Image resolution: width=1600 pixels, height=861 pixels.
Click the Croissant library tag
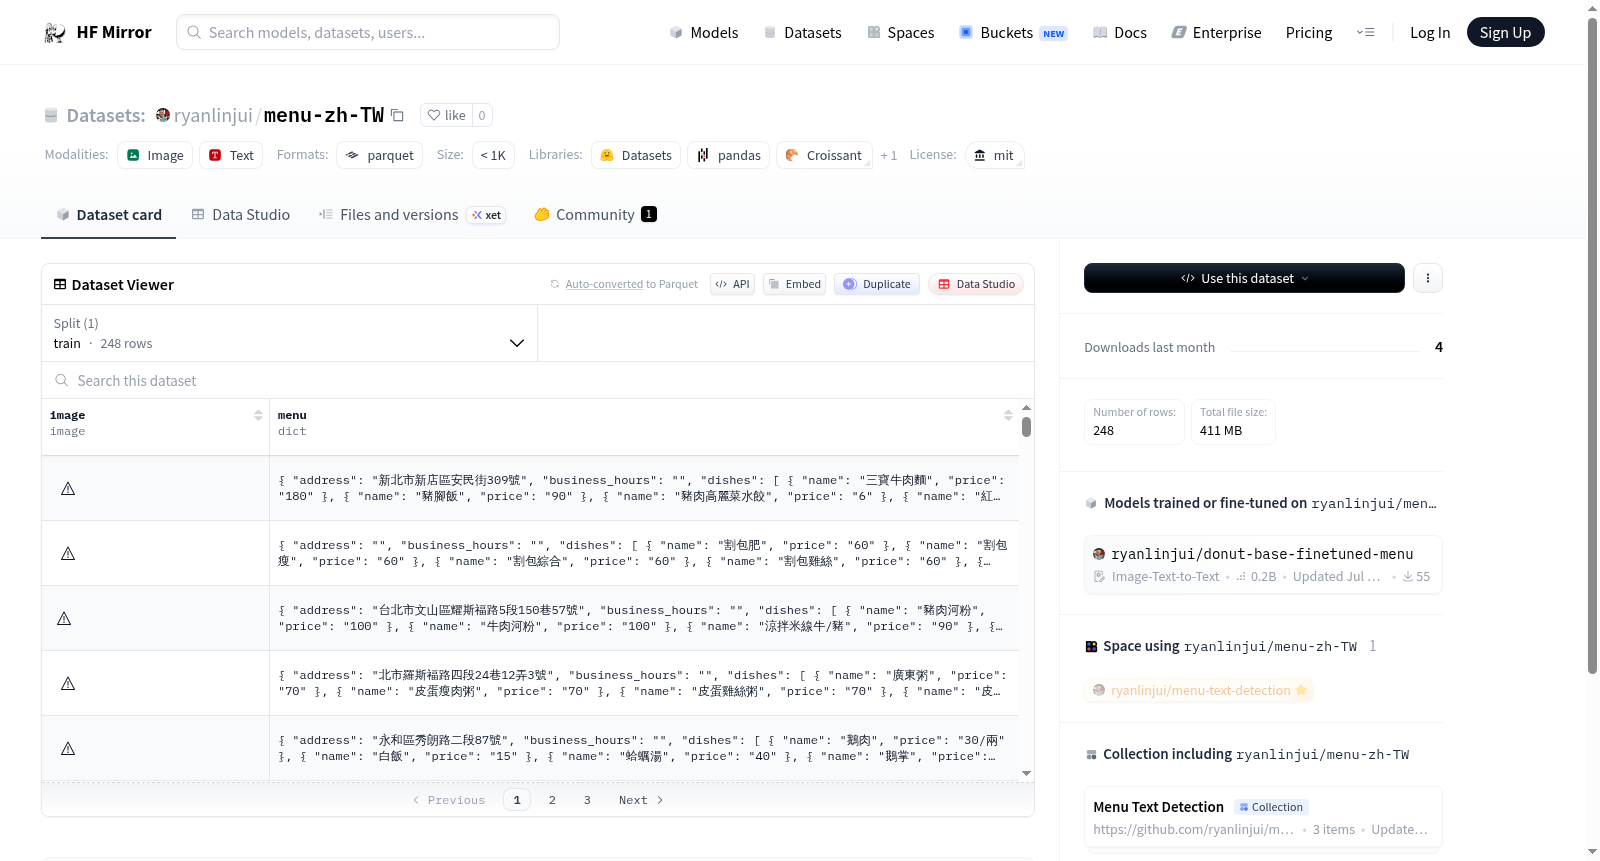(x=824, y=155)
